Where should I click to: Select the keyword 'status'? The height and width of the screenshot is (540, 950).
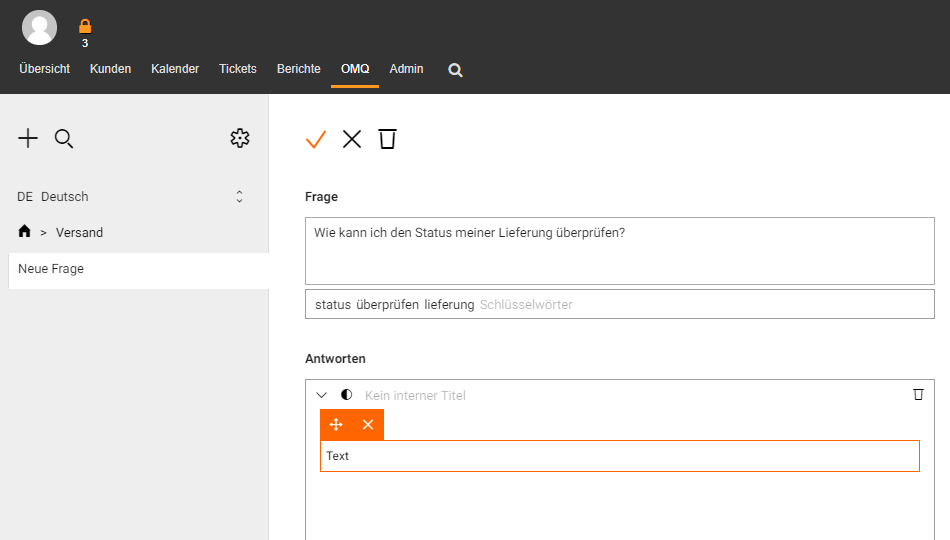click(333, 304)
